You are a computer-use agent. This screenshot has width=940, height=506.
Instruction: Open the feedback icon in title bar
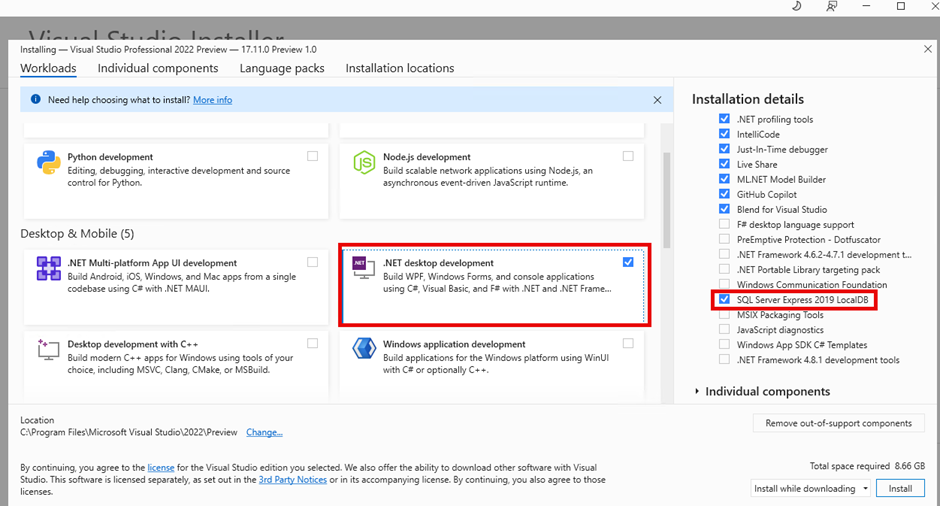pyautogui.click(x=831, y=6)
